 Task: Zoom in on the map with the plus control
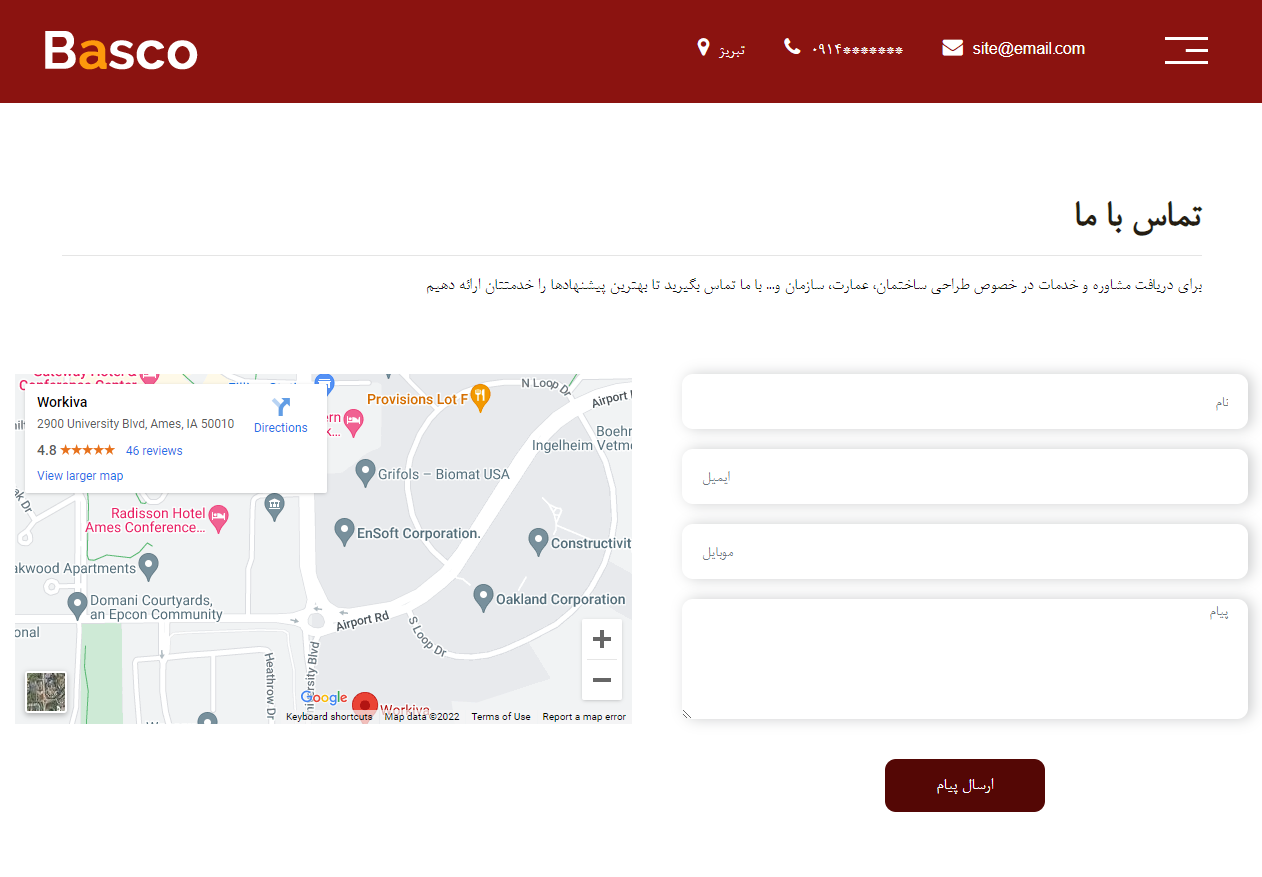(x=601, y=638)
